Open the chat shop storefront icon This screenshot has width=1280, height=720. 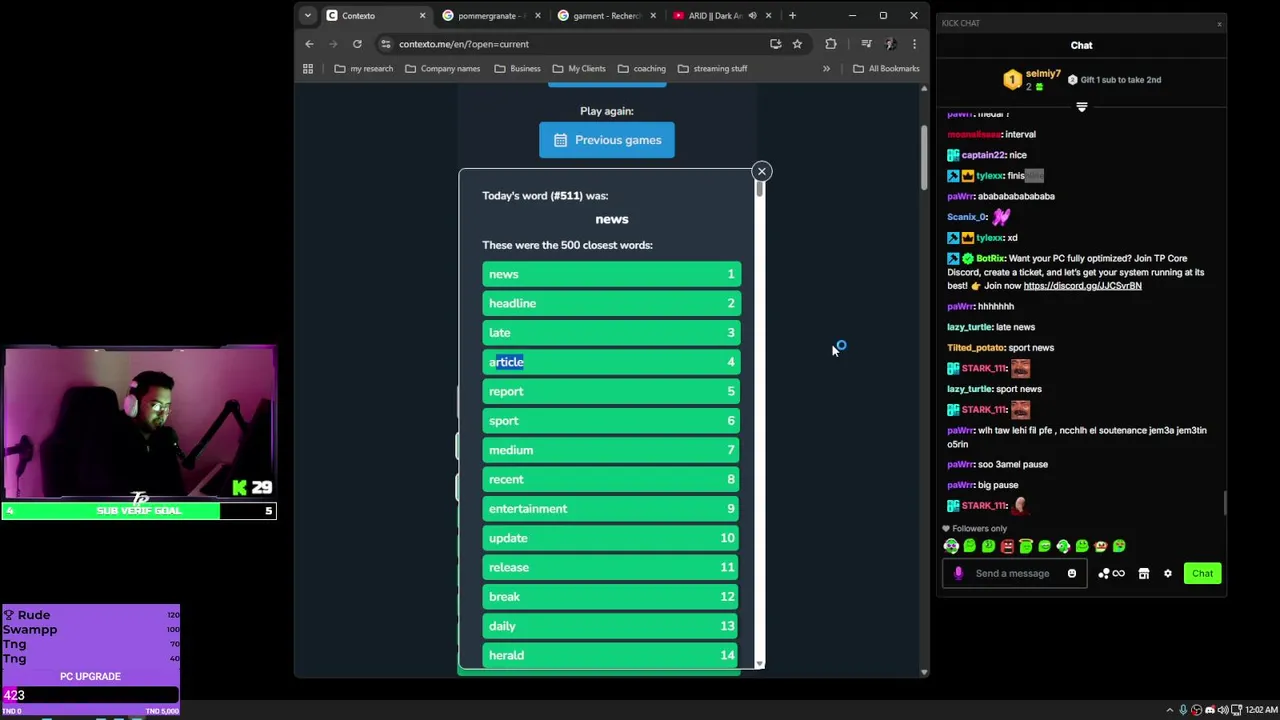coord(1144,574)
